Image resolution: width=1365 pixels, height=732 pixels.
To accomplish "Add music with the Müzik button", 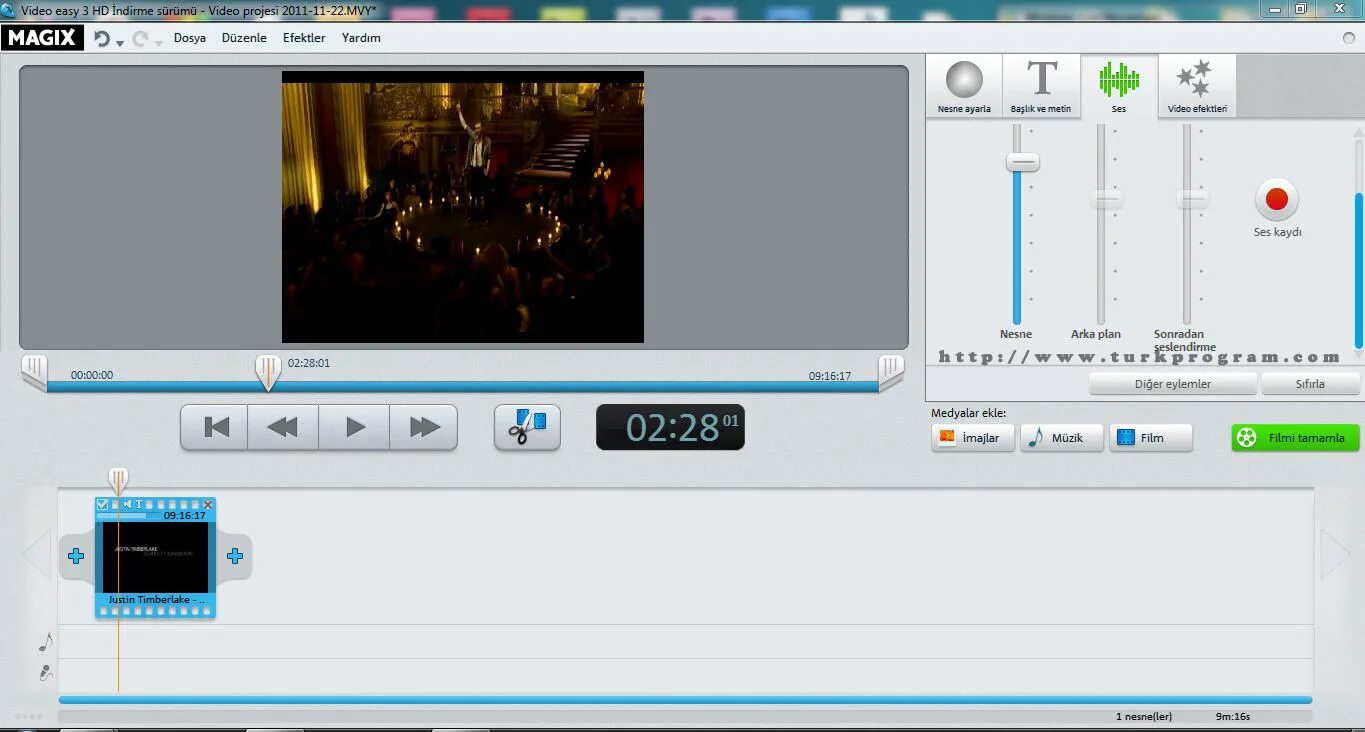I will point(1061,438).
